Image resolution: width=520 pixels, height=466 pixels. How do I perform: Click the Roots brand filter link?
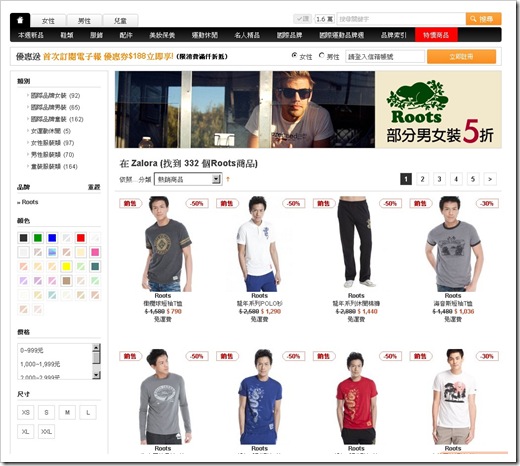pos(30,202)
